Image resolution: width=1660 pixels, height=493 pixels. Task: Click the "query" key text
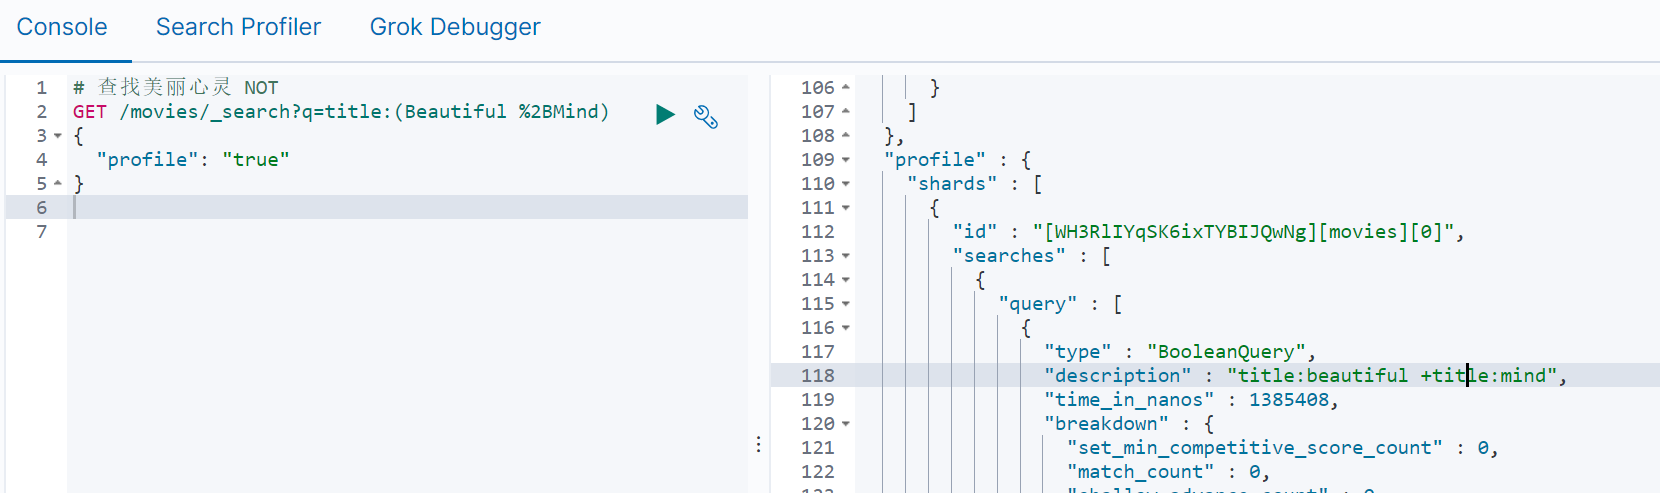pos(1038,304)
